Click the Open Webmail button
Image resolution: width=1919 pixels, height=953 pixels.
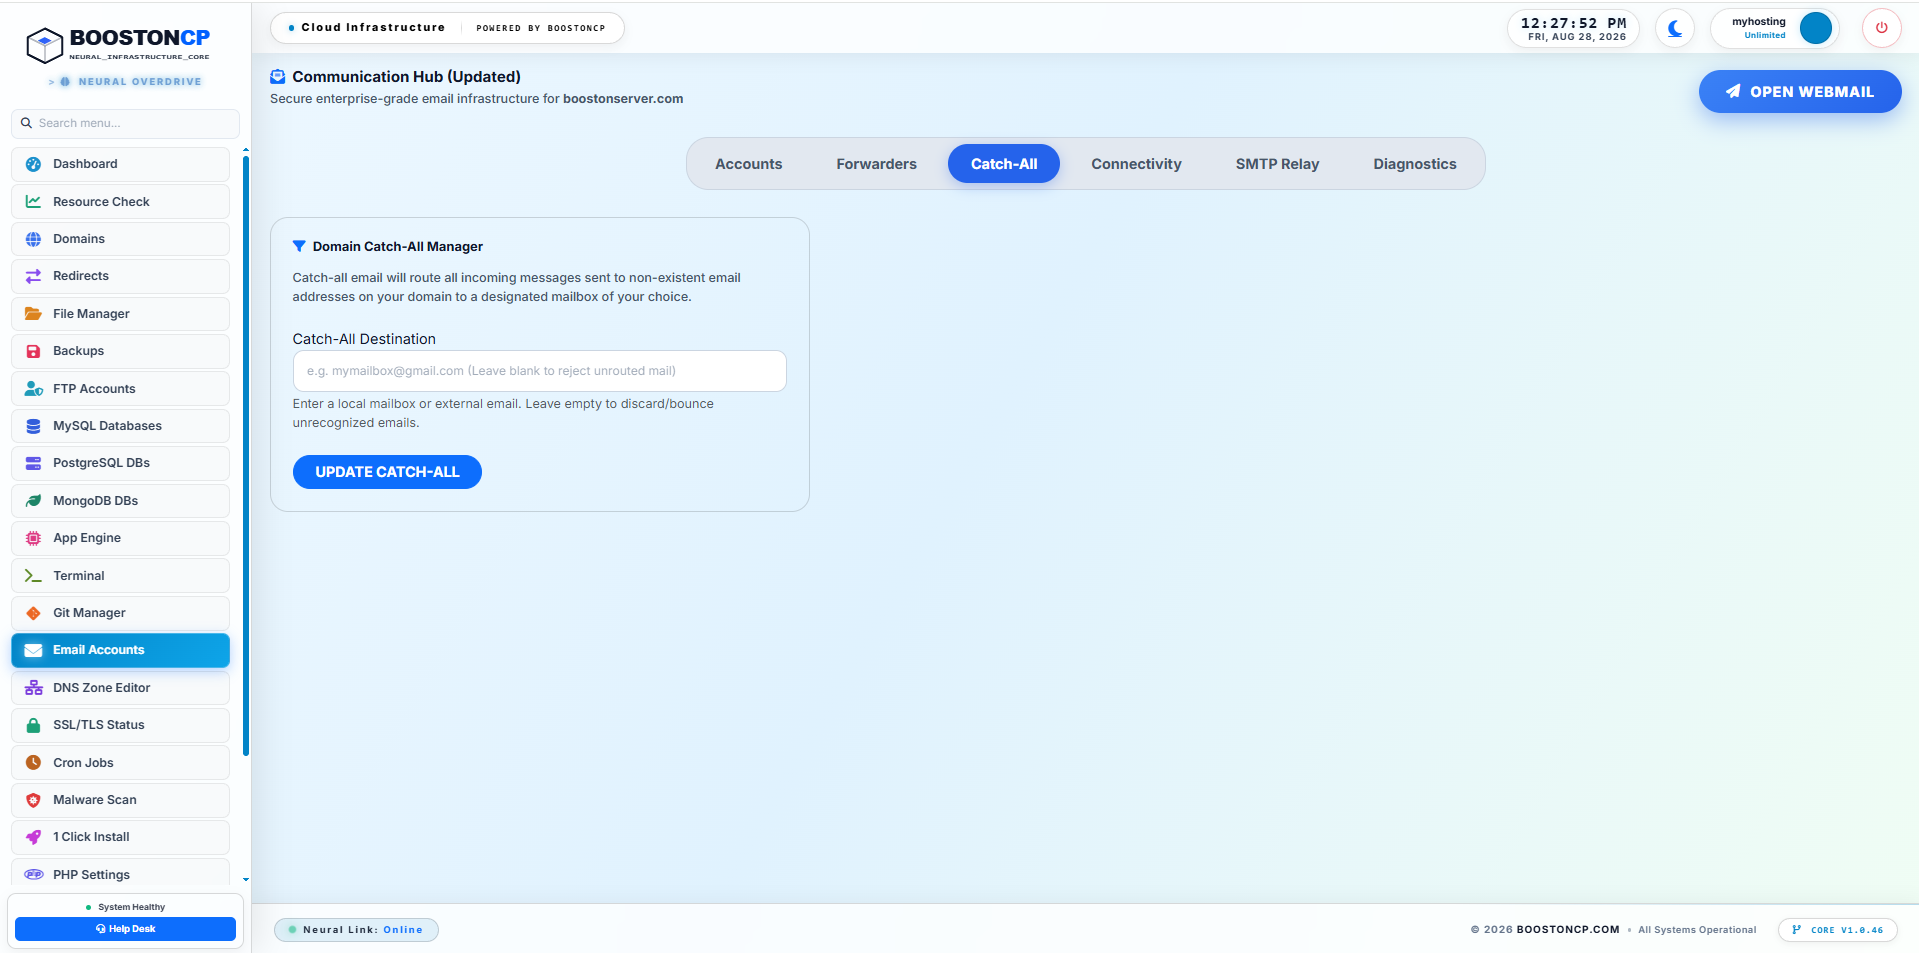(1799, 92)
